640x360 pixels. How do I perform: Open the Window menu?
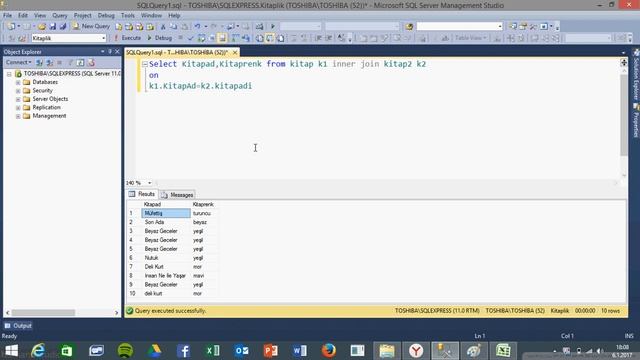151,16
